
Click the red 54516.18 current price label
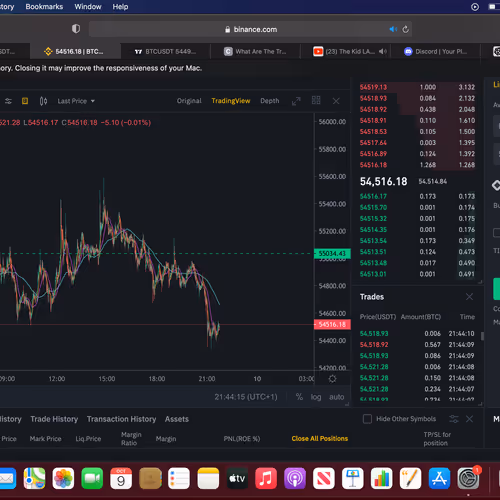pyautogui.click(x=332, y=324)
